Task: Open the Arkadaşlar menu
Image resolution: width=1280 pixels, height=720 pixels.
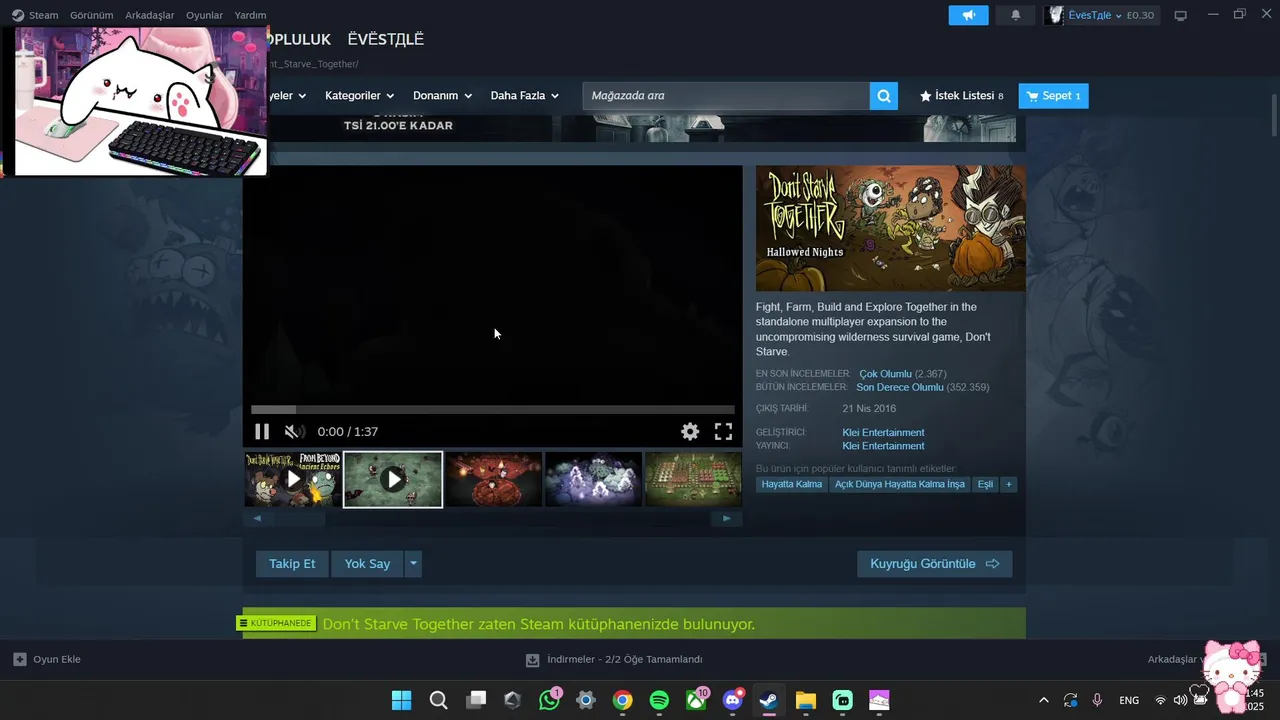Action: 149,15
